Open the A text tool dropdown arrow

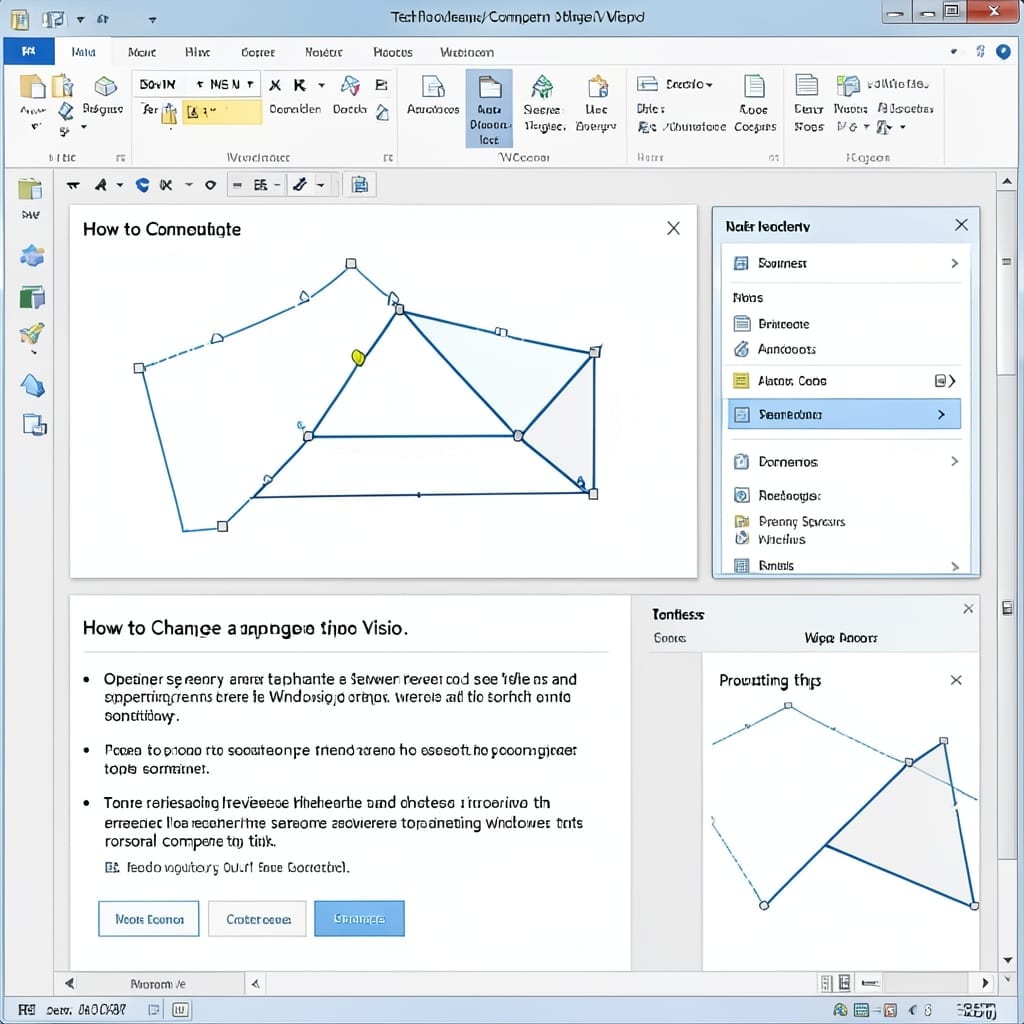tap(120, 185)
